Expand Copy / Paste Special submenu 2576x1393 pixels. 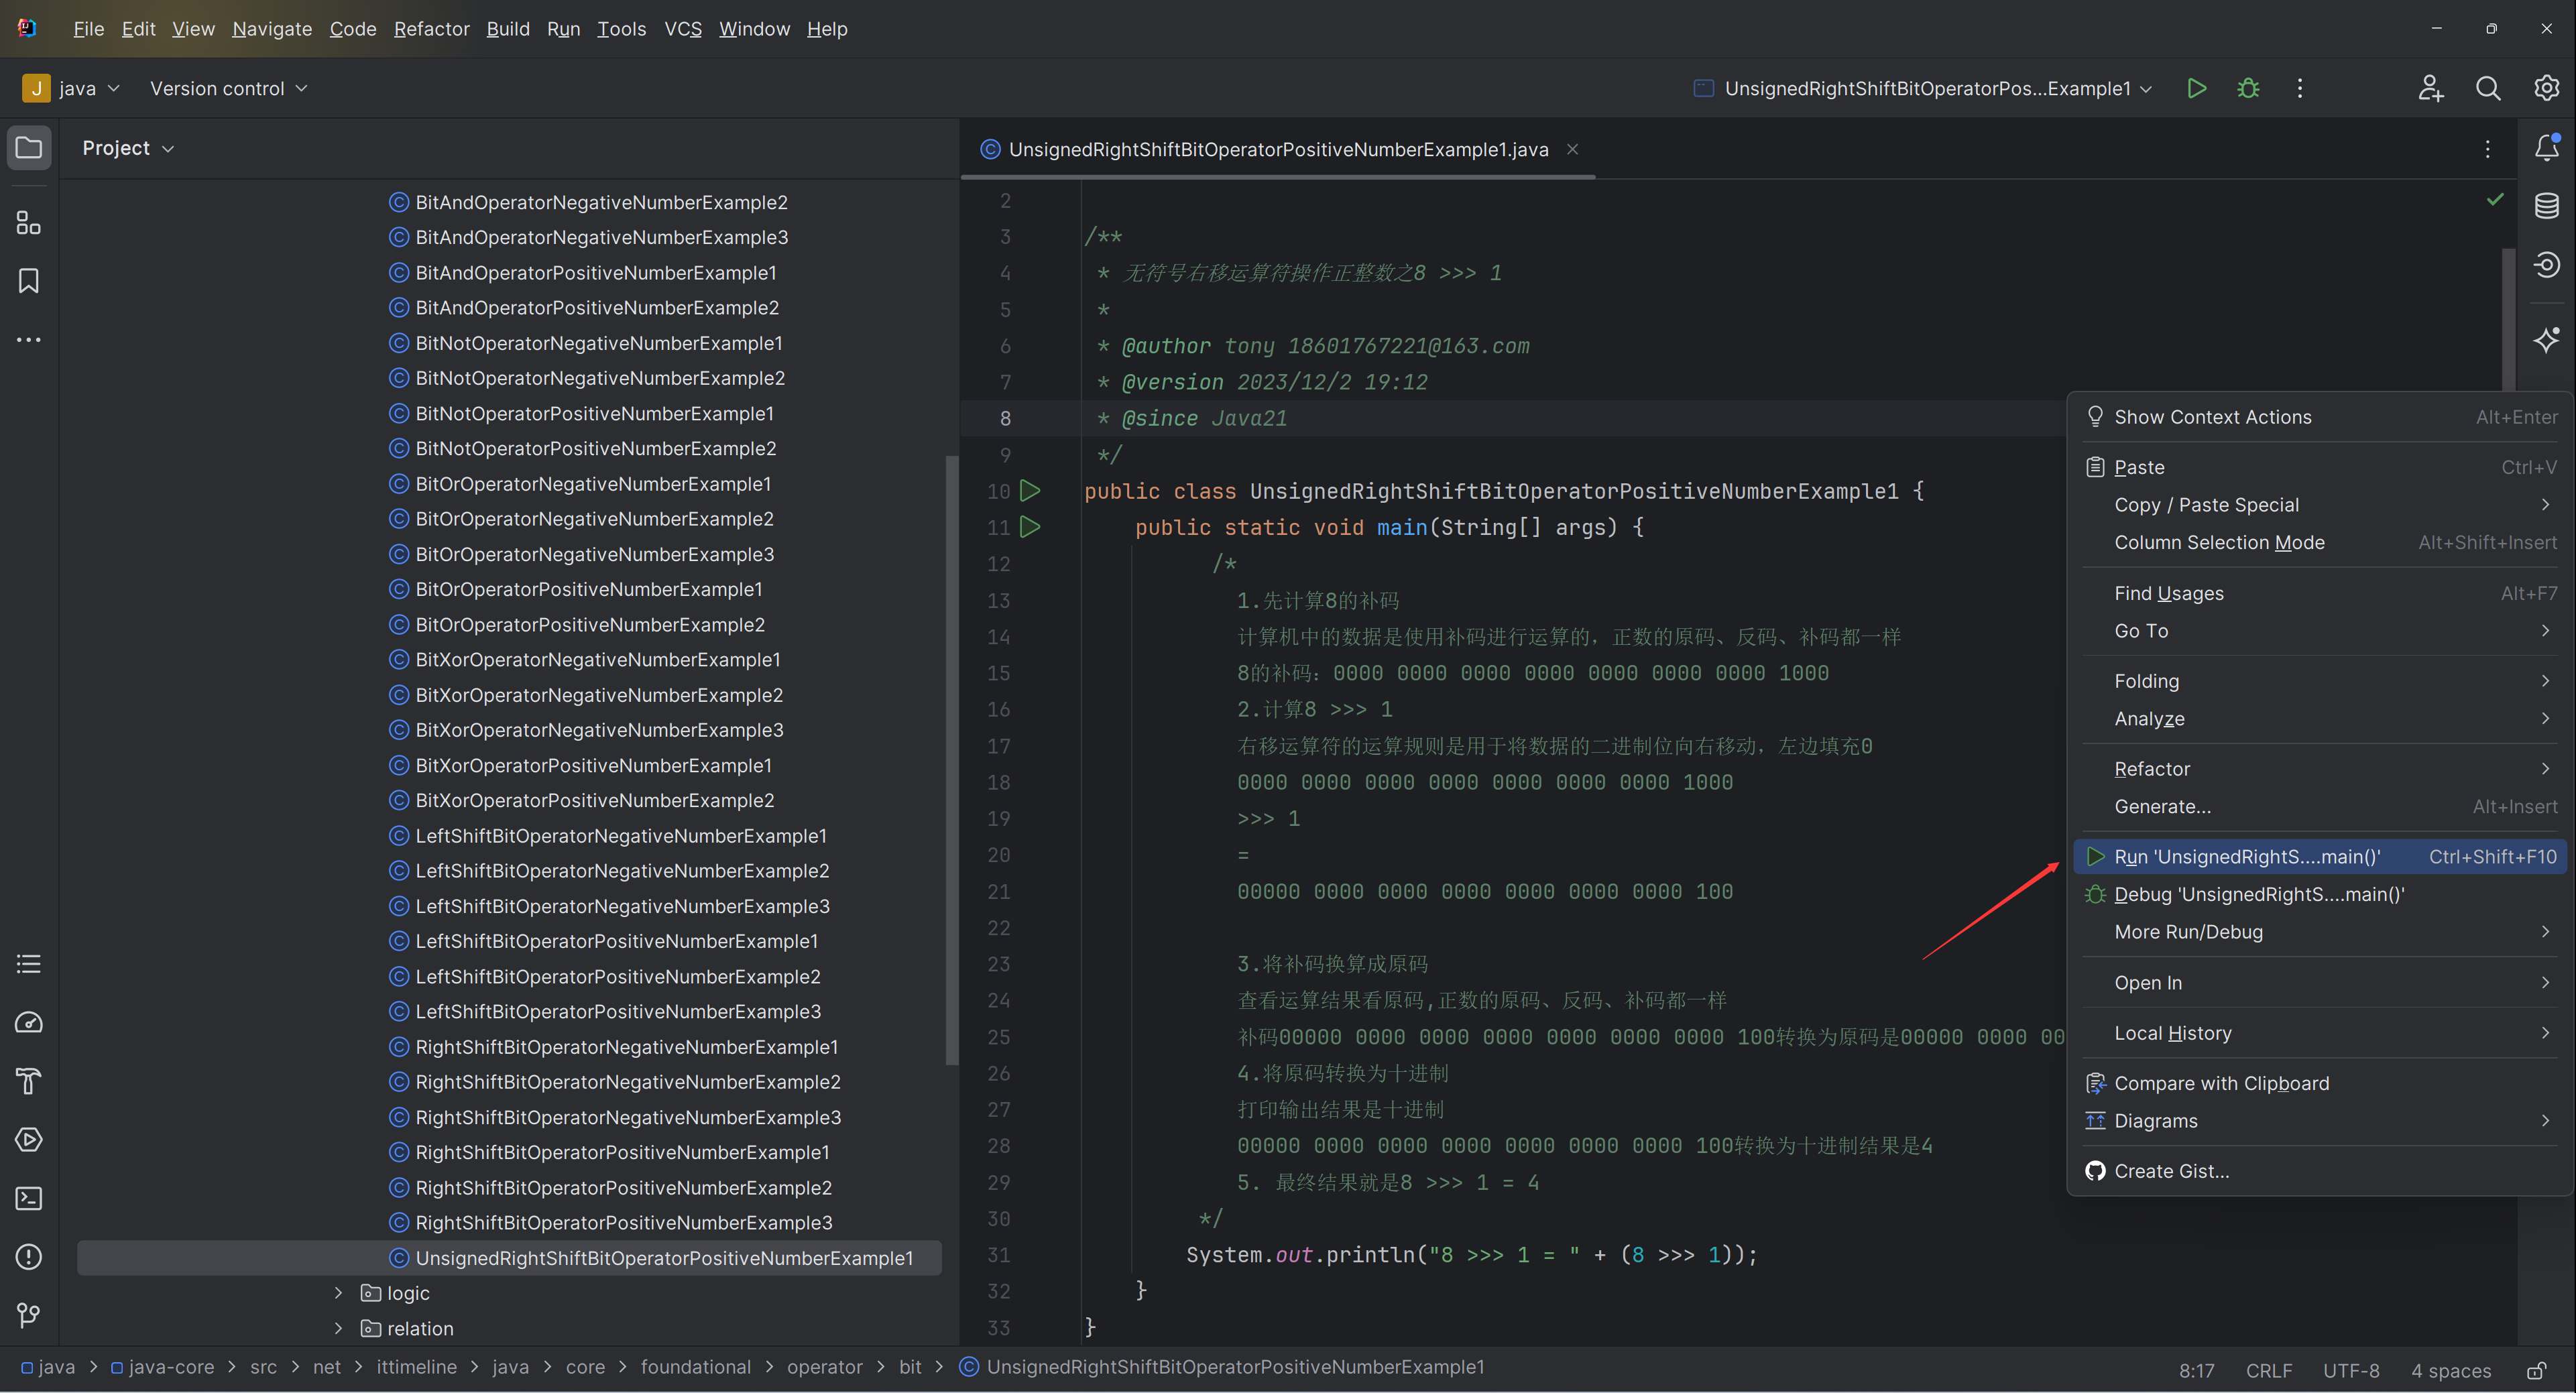click(x=2320, y=505)
